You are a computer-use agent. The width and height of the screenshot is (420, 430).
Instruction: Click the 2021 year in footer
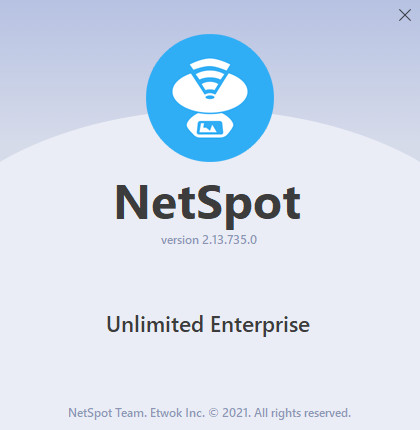(x=236, y=413)
